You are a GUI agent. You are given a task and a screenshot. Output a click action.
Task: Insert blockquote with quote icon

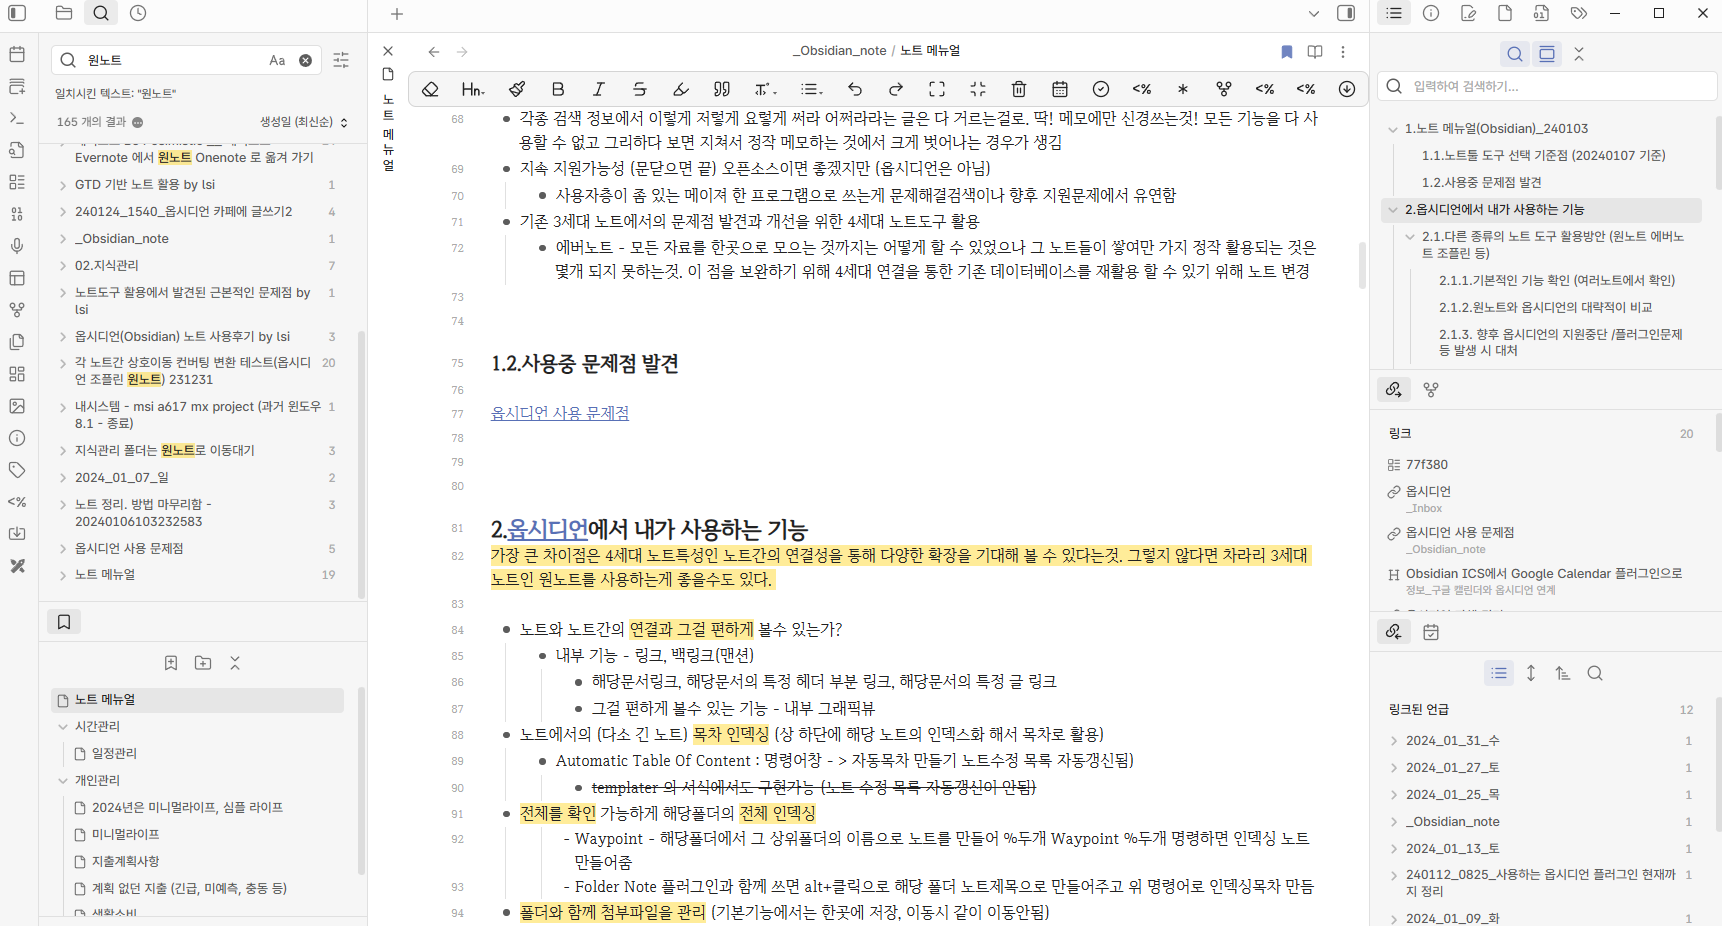722,89
